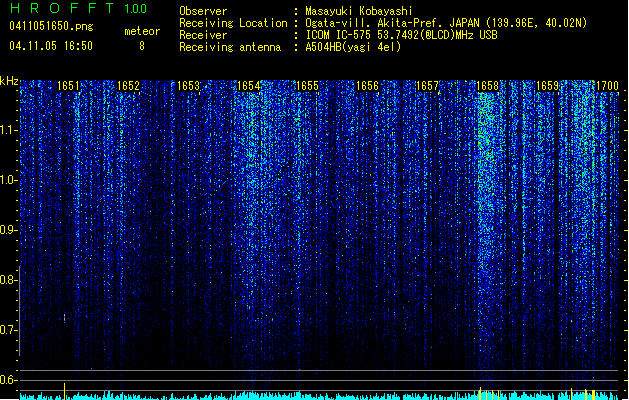
Task: Click the meteor count label
Action: [x=142, y=31]
